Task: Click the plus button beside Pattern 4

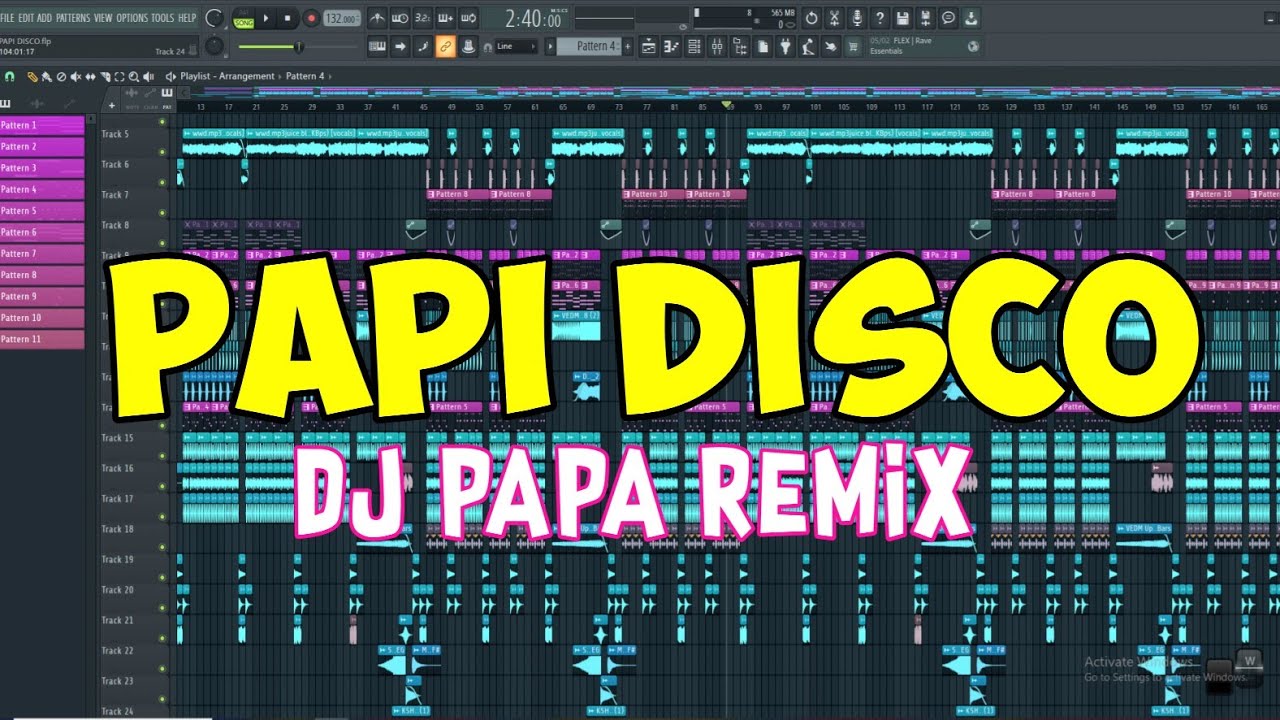Action: [x=628, y=46]
